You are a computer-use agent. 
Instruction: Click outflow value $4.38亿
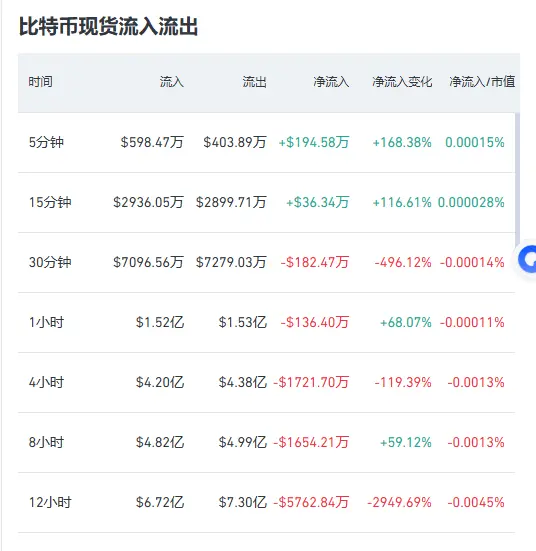coord(243,382)
